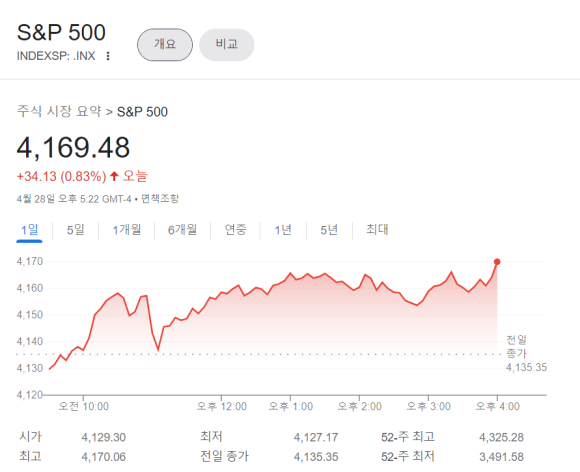
Task: Open the three-dot menu beside INDEXSP: .INX
Action: click(x=108, y=56)
